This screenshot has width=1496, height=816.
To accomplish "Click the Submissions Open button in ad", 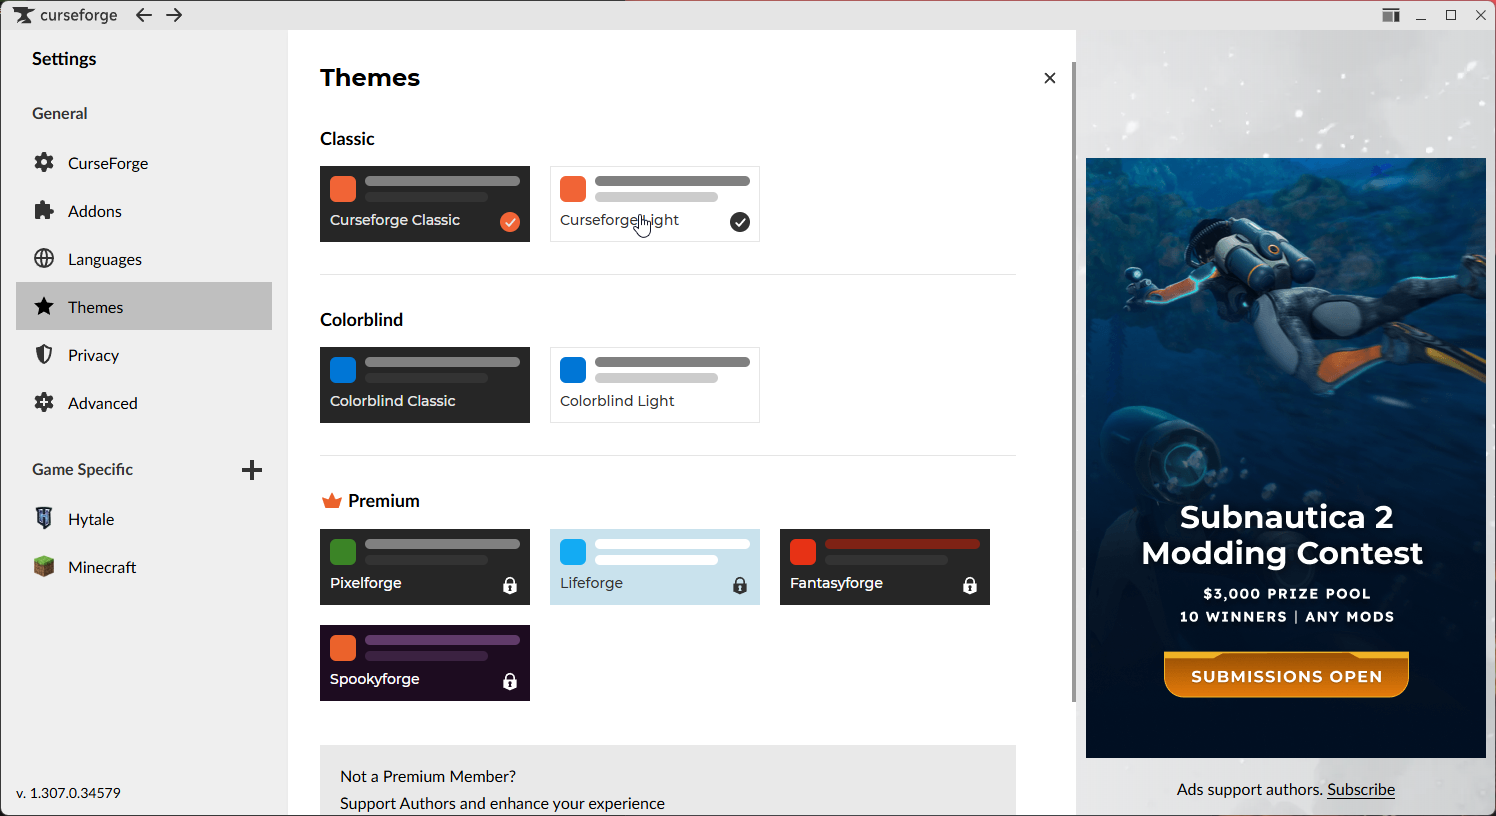I will pyautogui.click(x=1286, y=675).
